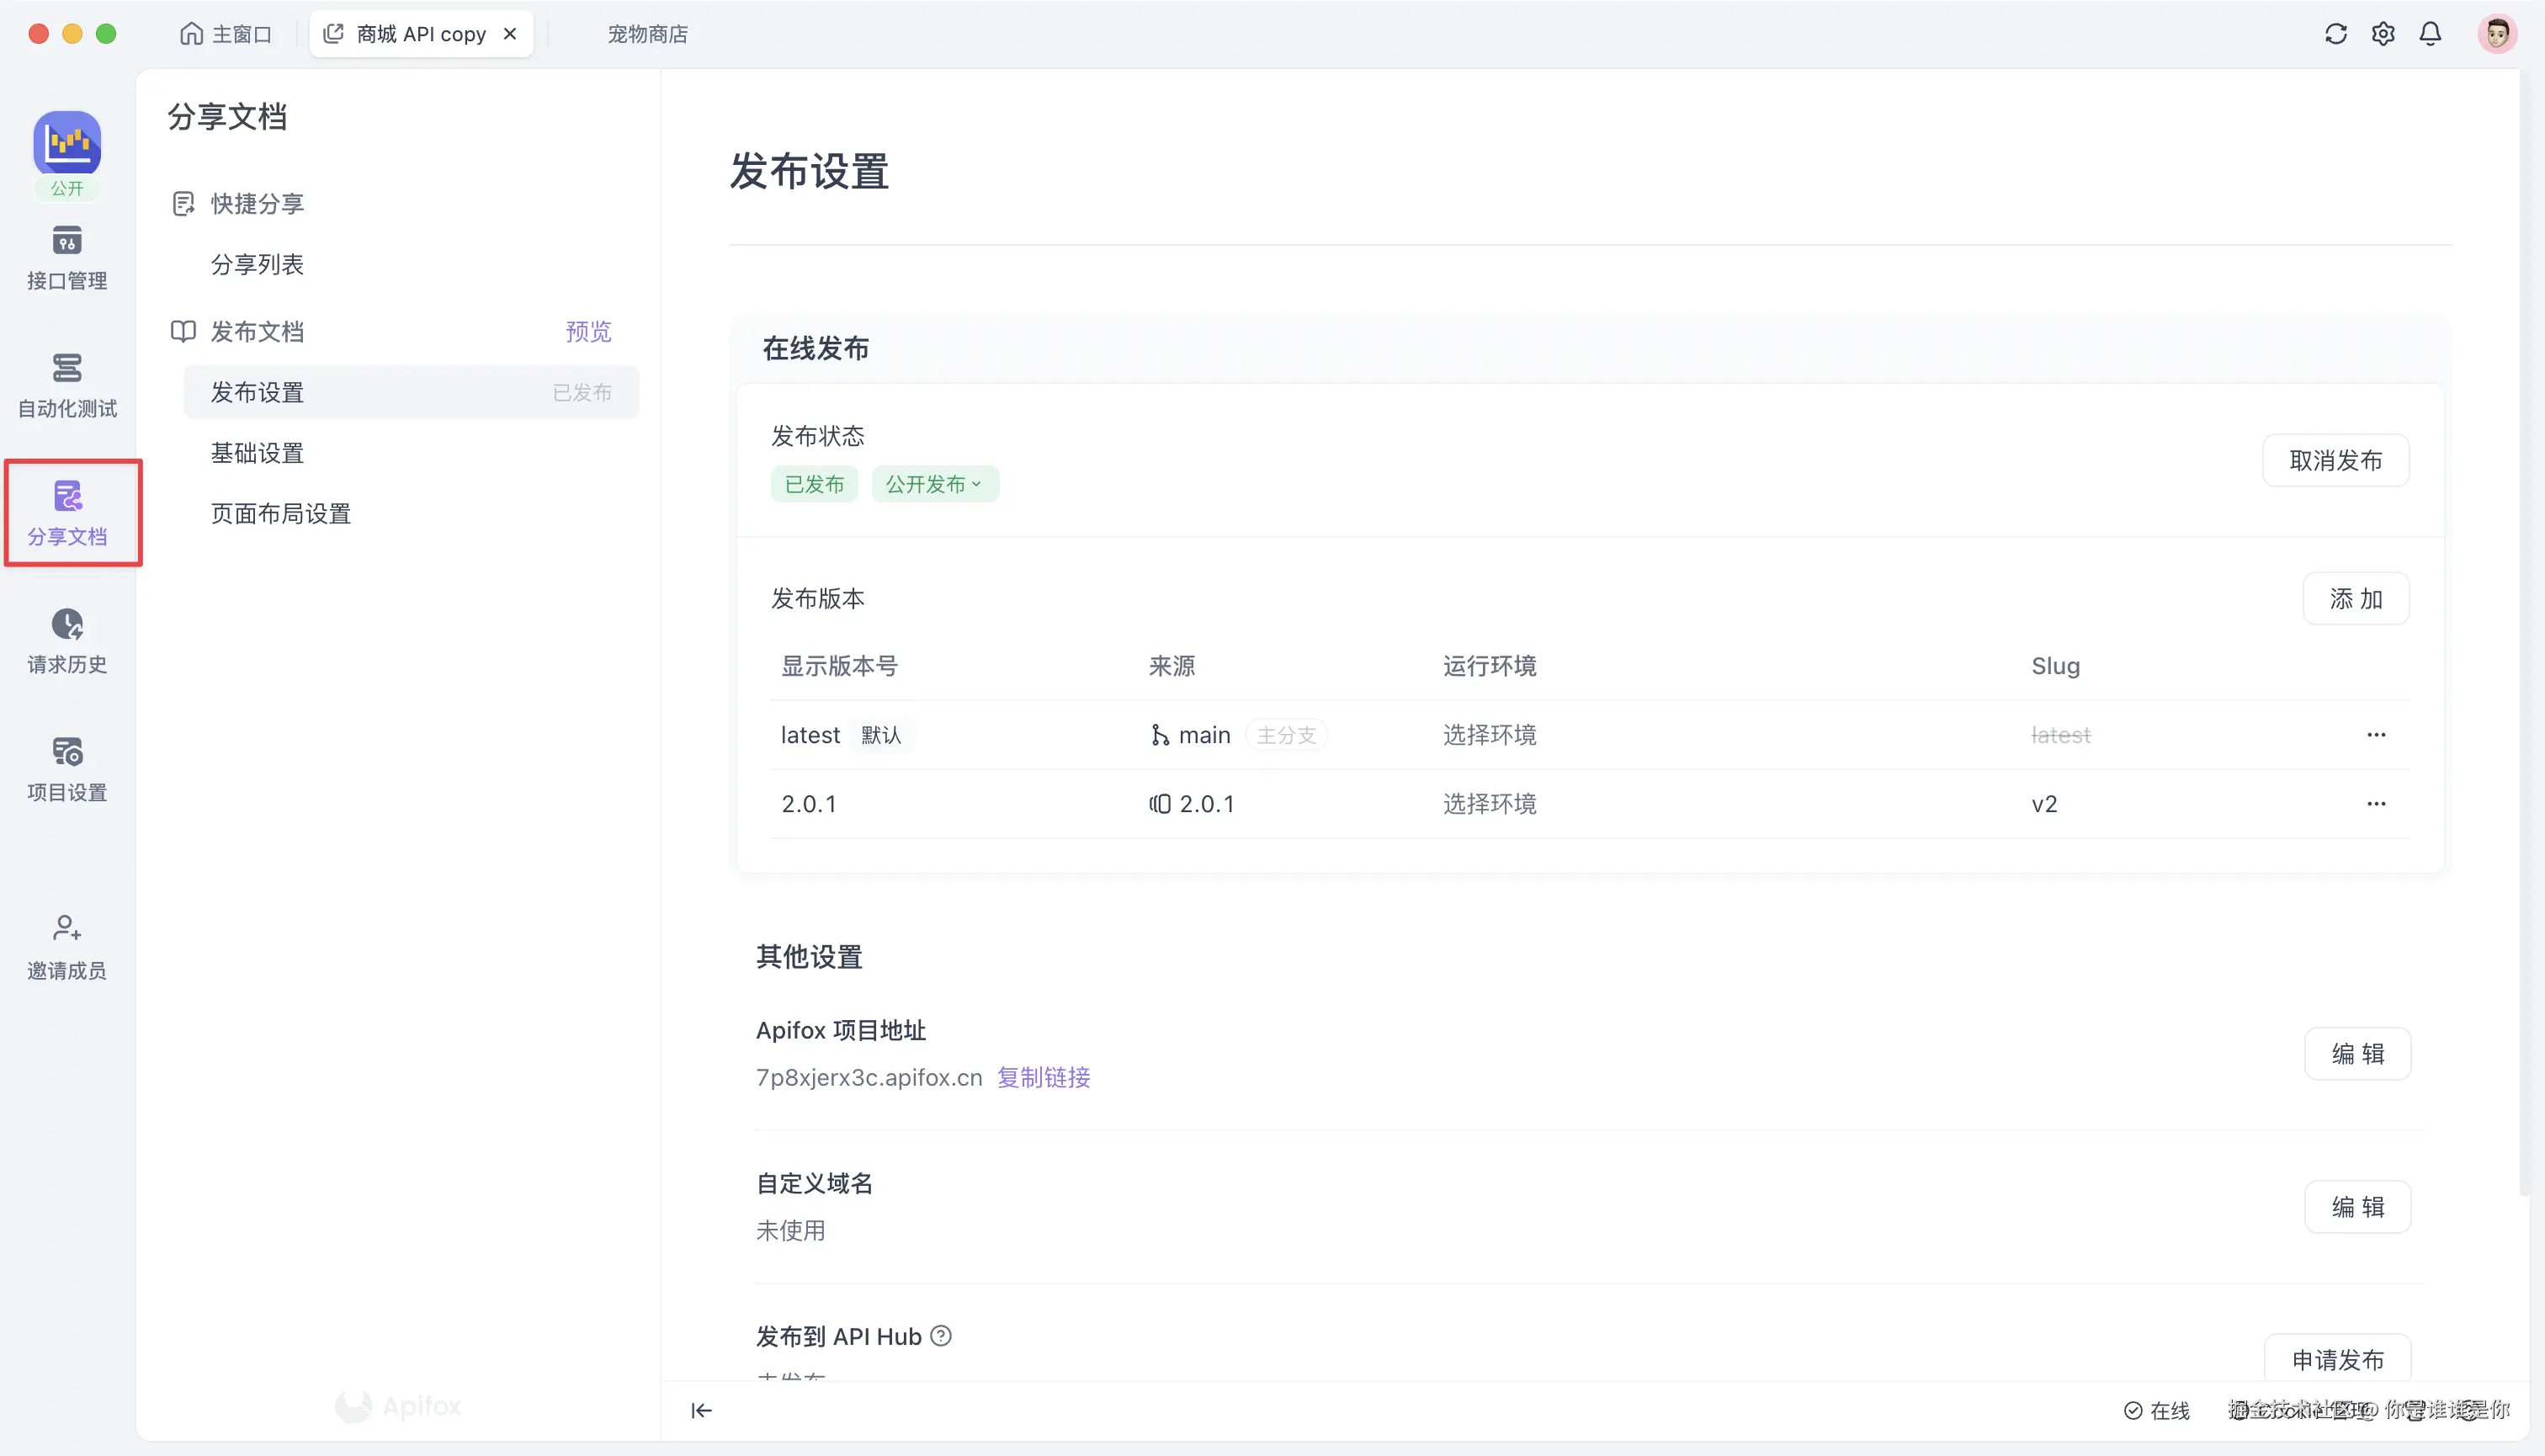
Task: Open the 接口管理 sidebar icon
Action: [x=66, y=258]
